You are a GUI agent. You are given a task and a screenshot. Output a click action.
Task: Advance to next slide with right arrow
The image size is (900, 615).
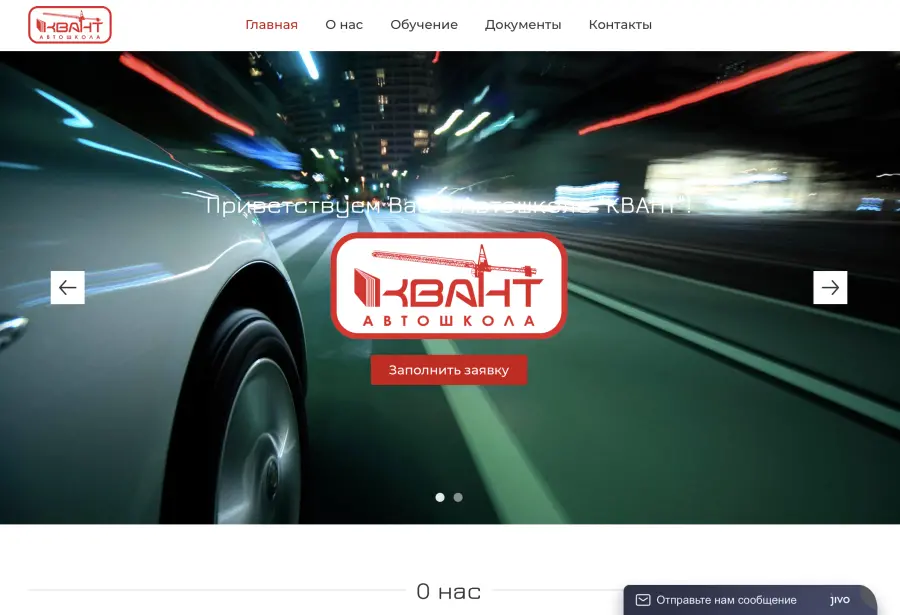[830, 288]
